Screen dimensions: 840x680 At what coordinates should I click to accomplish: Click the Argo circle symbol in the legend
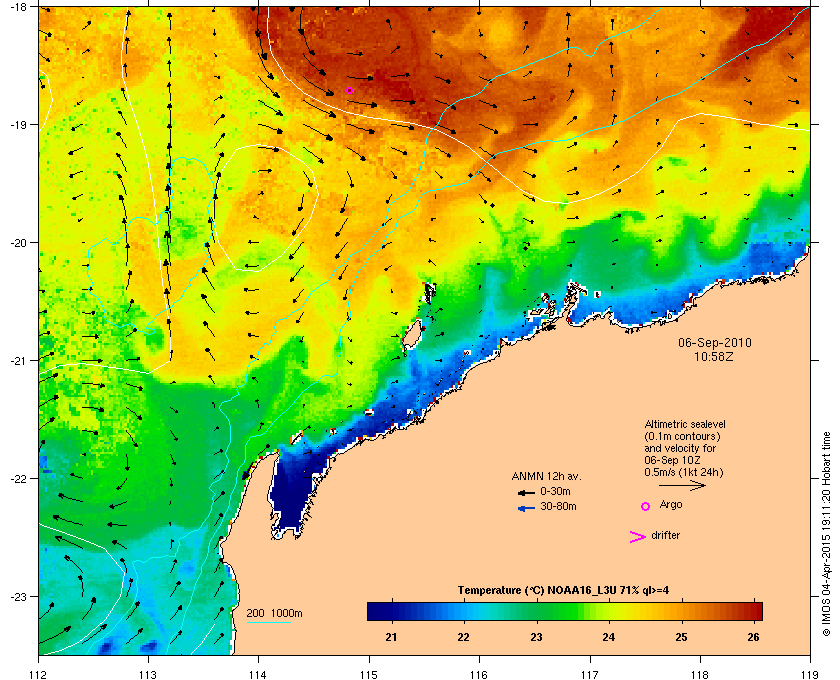[x=646, y=506]
